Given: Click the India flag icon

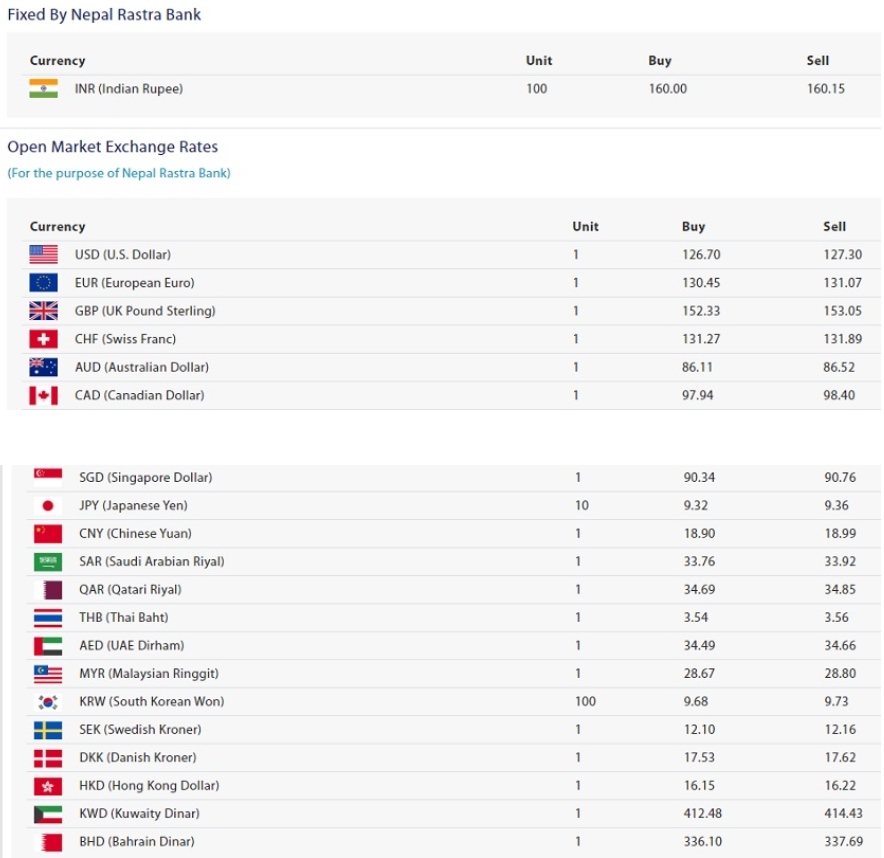Looking at the screenshot, I should 43,89.
